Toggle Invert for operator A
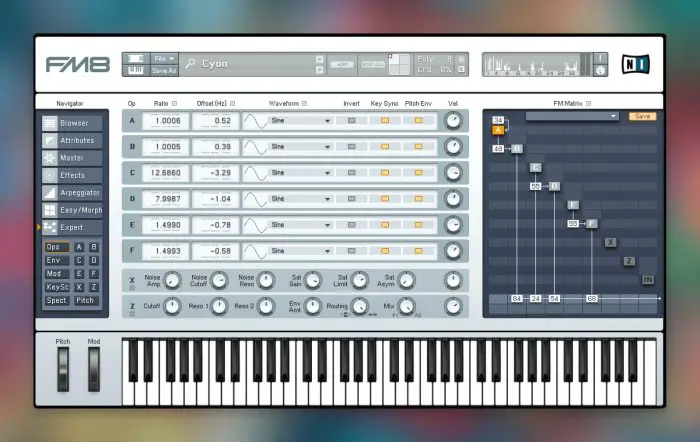The width and height of the screenshot is (700, 442). point(351,121)
